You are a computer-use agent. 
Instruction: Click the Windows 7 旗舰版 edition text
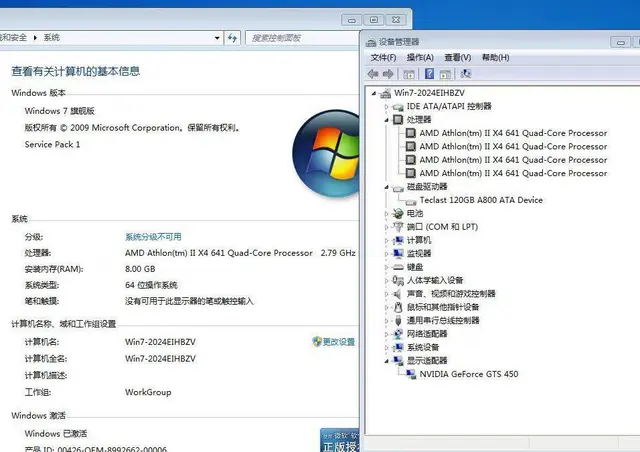click(60, 111)
